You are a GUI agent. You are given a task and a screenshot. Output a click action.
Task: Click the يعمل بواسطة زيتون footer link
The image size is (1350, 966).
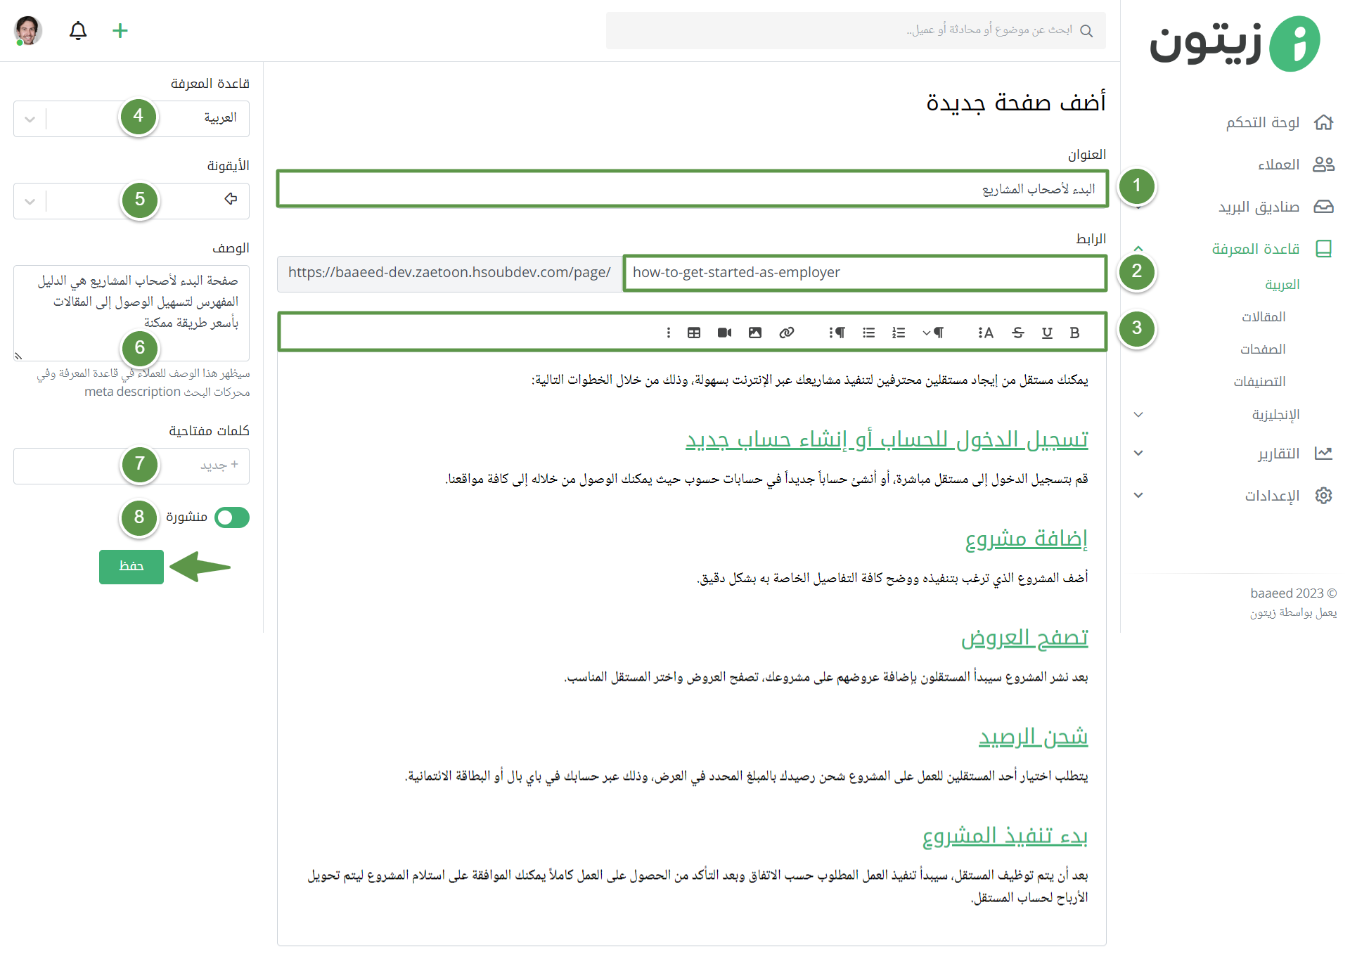[1293, 613]
